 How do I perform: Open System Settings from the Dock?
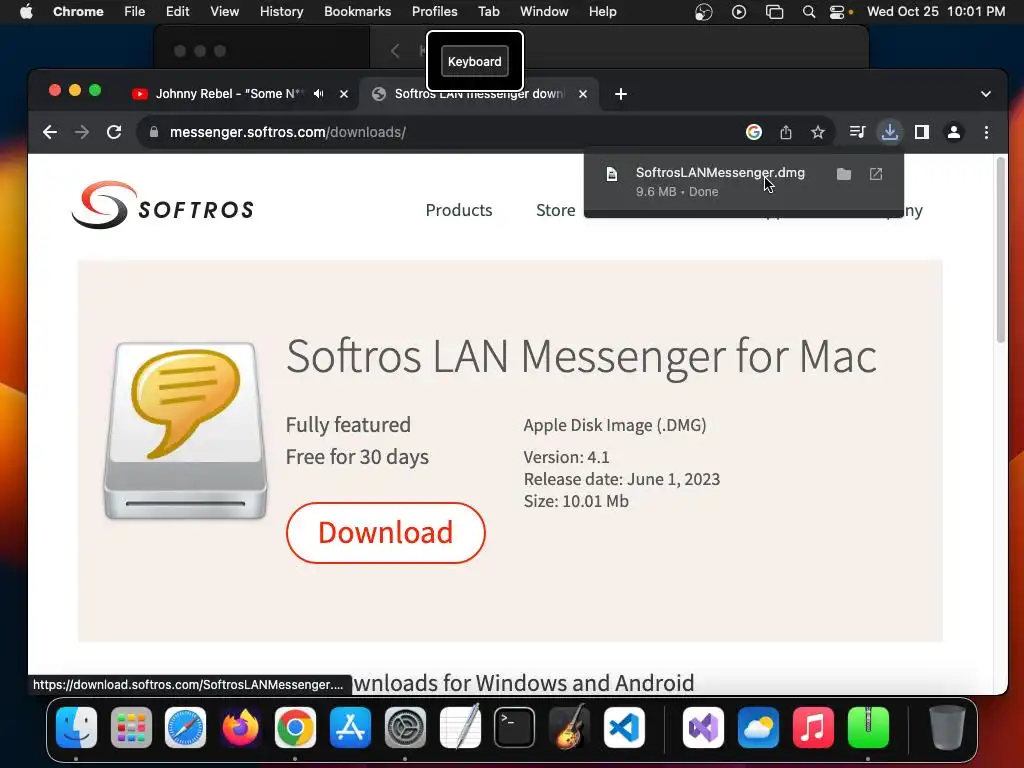click(405, 728)
